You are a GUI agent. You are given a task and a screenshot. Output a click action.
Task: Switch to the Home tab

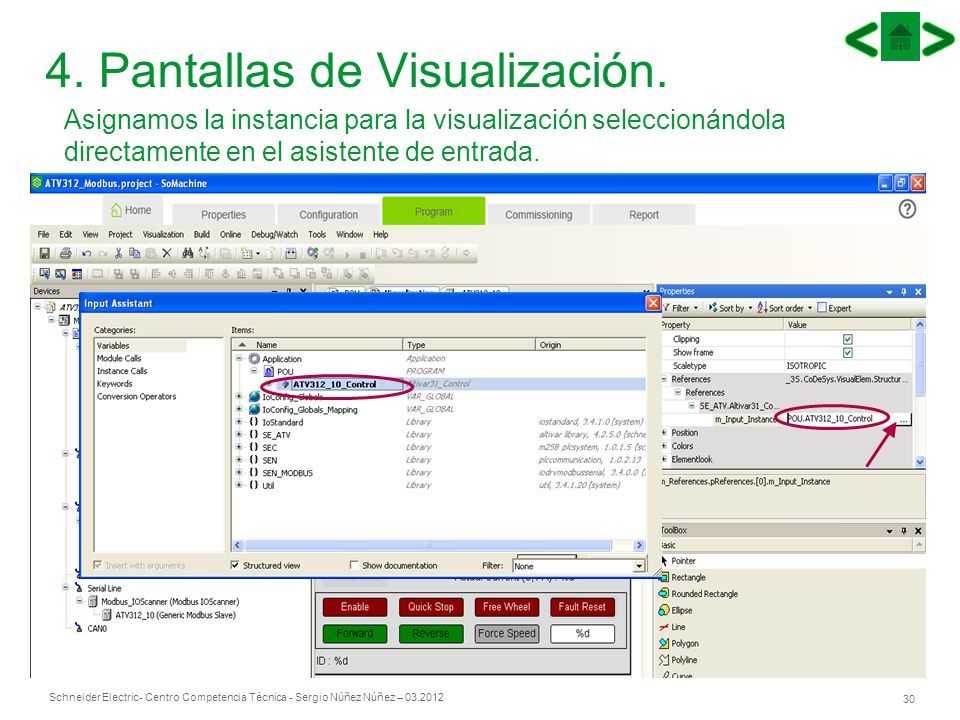pos(131,210)
